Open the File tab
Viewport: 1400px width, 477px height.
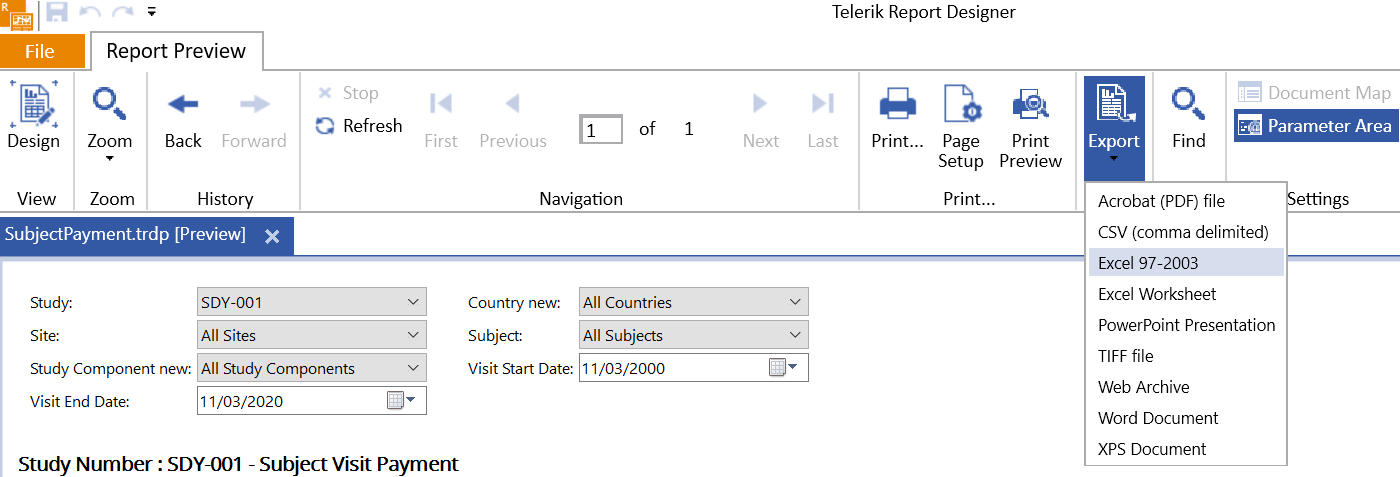pos(40,52)
